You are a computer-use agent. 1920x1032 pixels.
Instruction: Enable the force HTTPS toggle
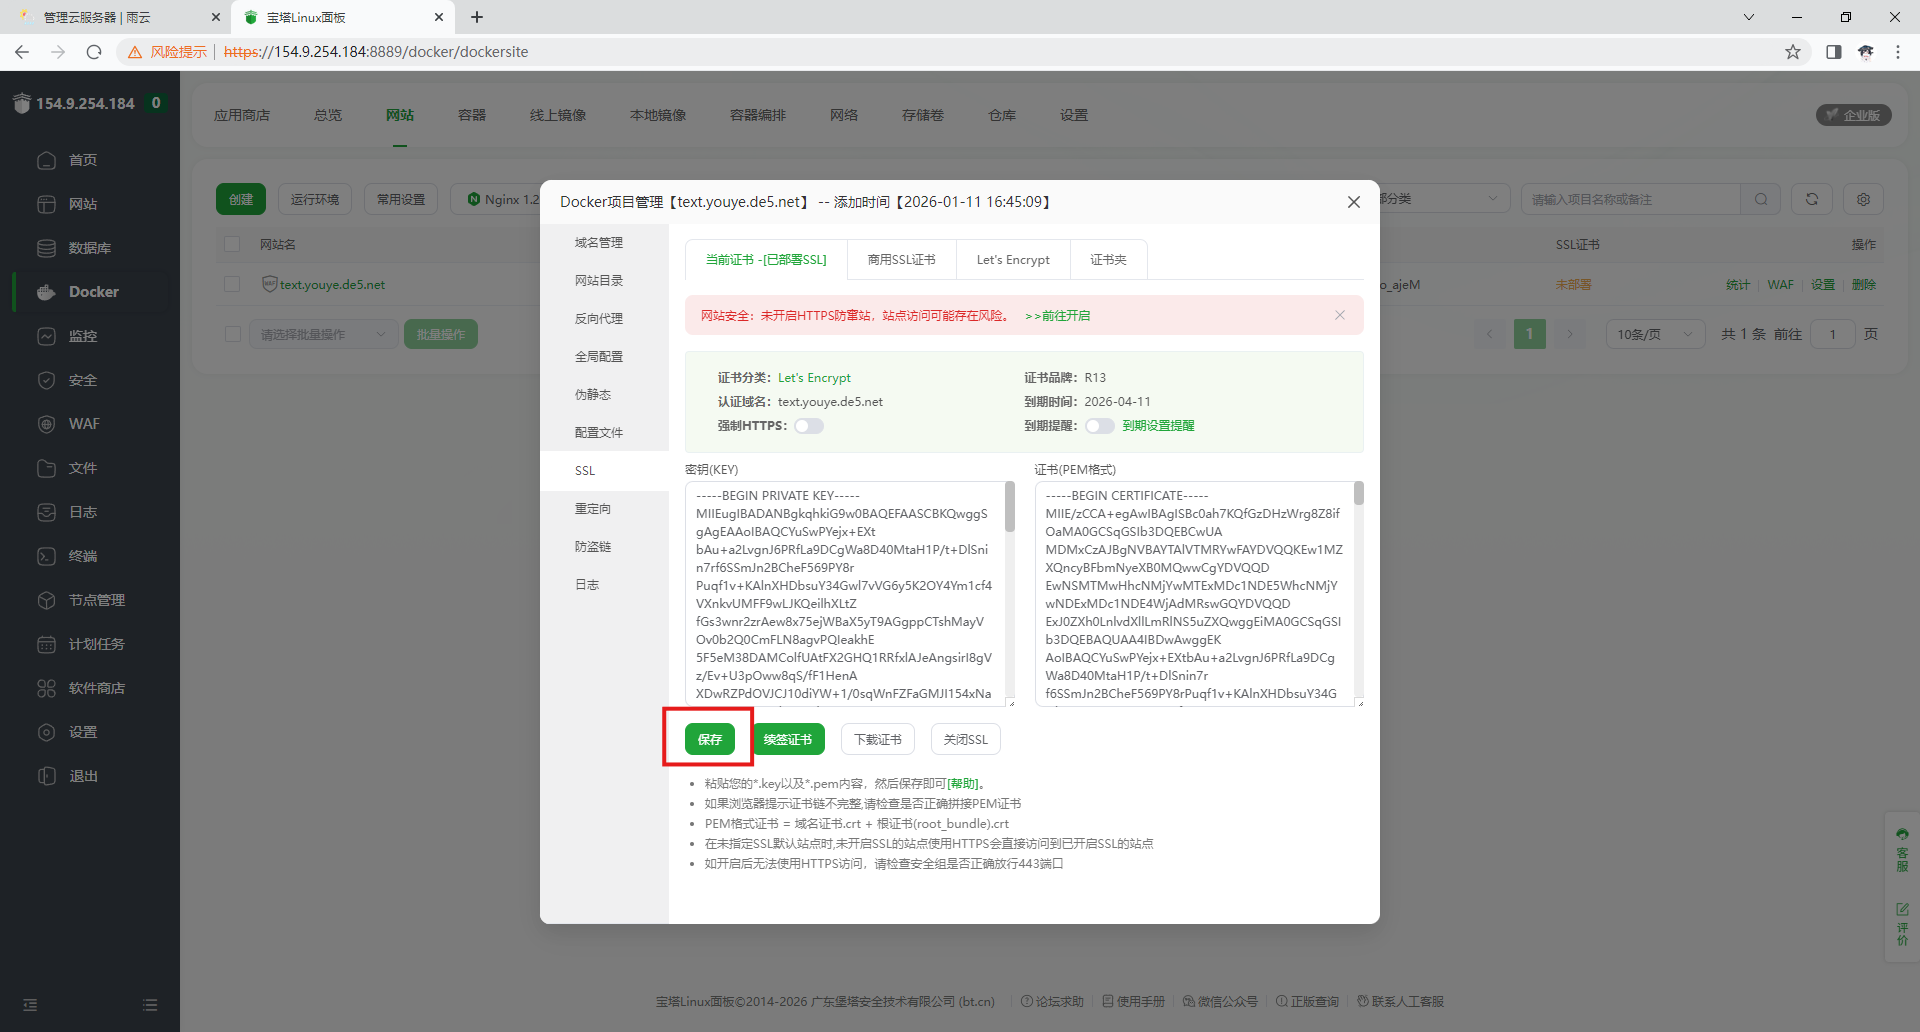(x=809, y=426)
